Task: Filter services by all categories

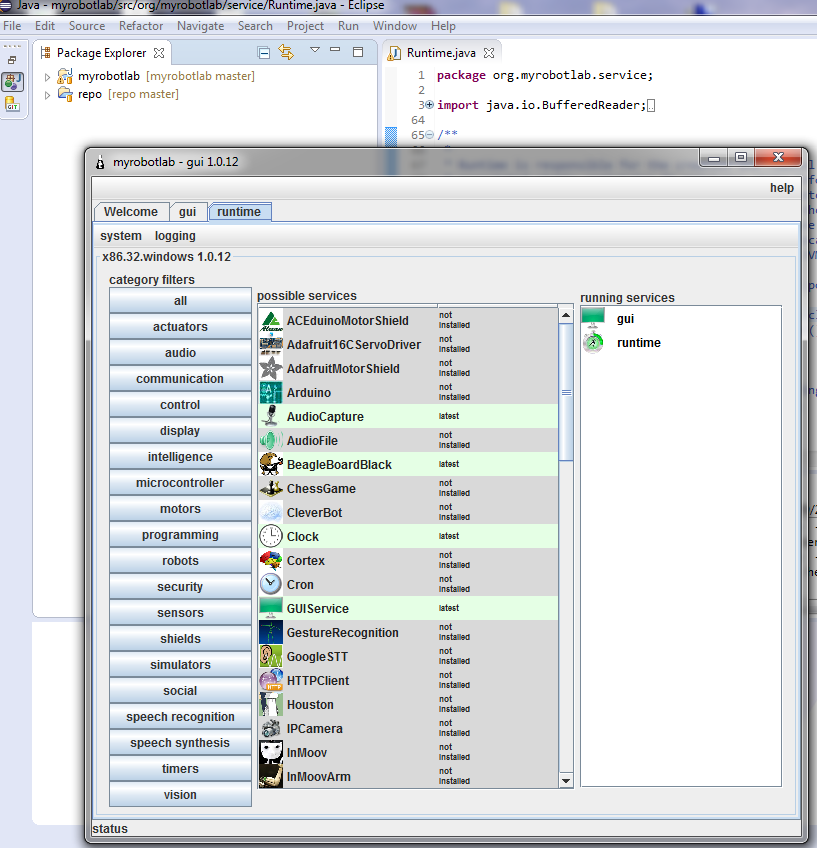Action: click(x=180, y=301)
